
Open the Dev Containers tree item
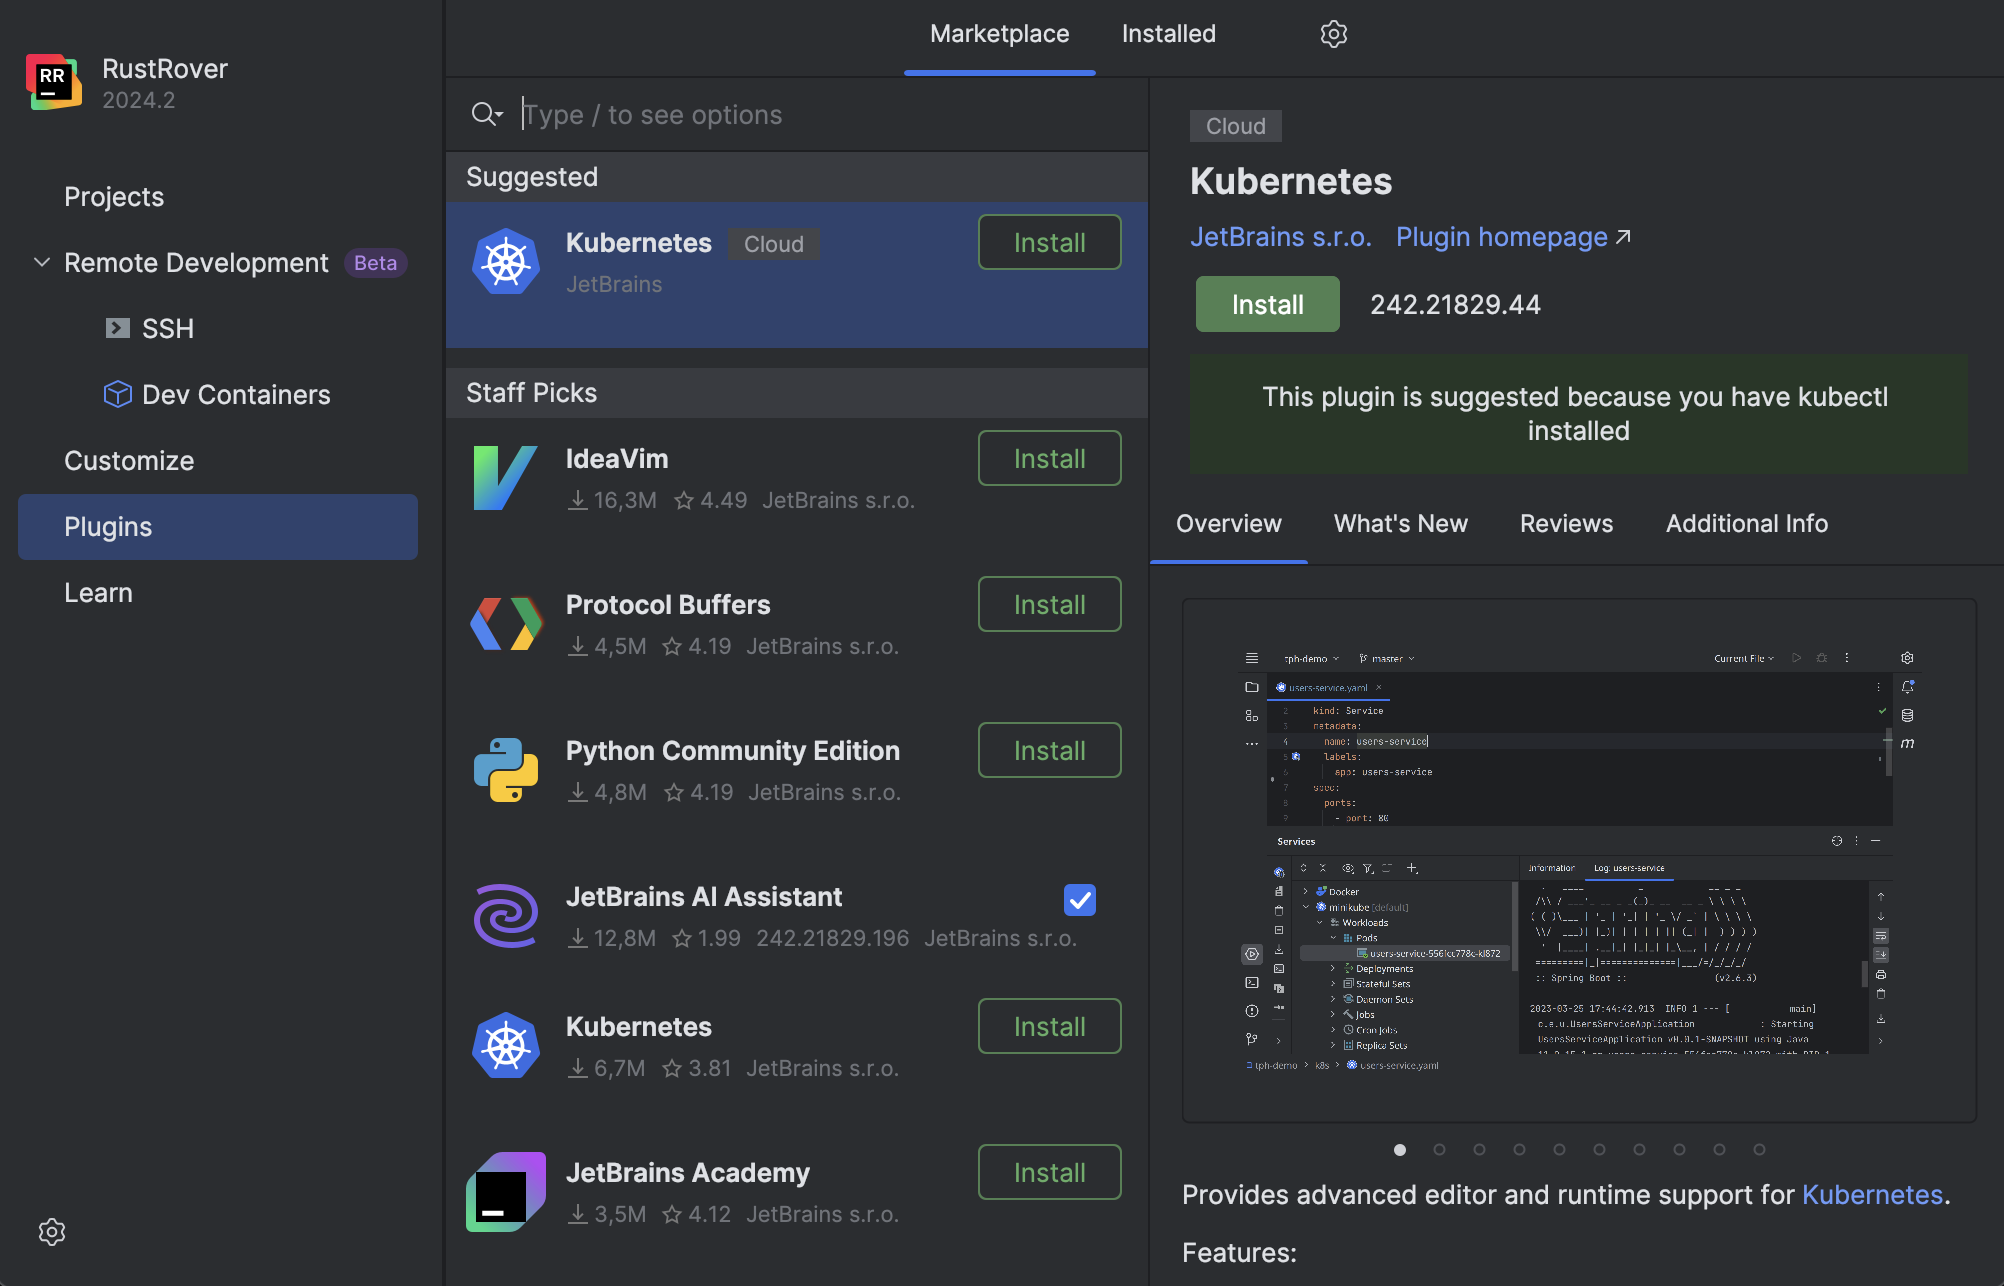pos(236,395)
